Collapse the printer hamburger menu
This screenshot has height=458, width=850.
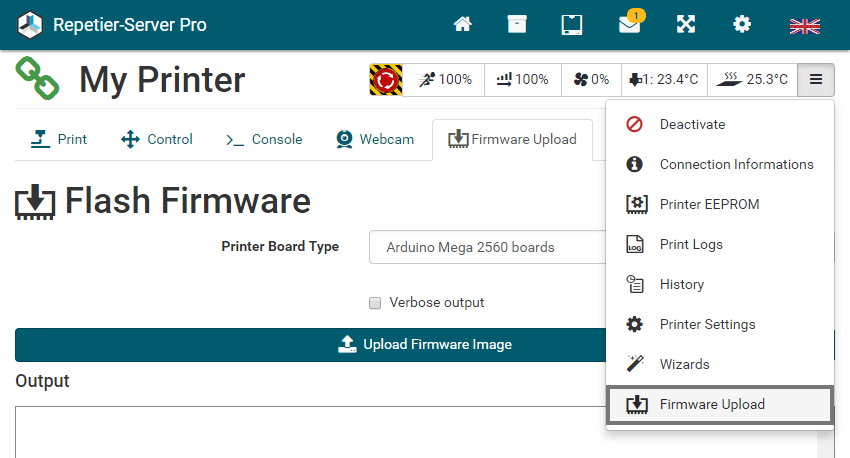(816, 80)
